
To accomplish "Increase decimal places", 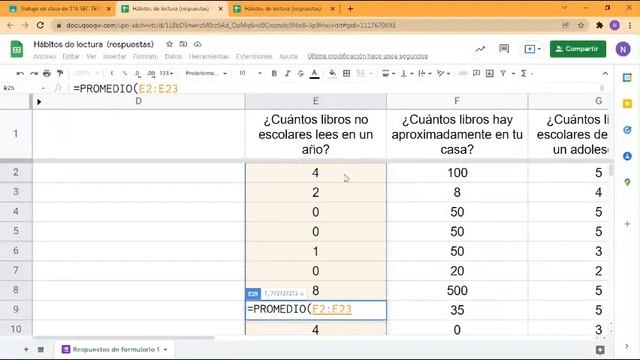I will [x=151, y=73].
